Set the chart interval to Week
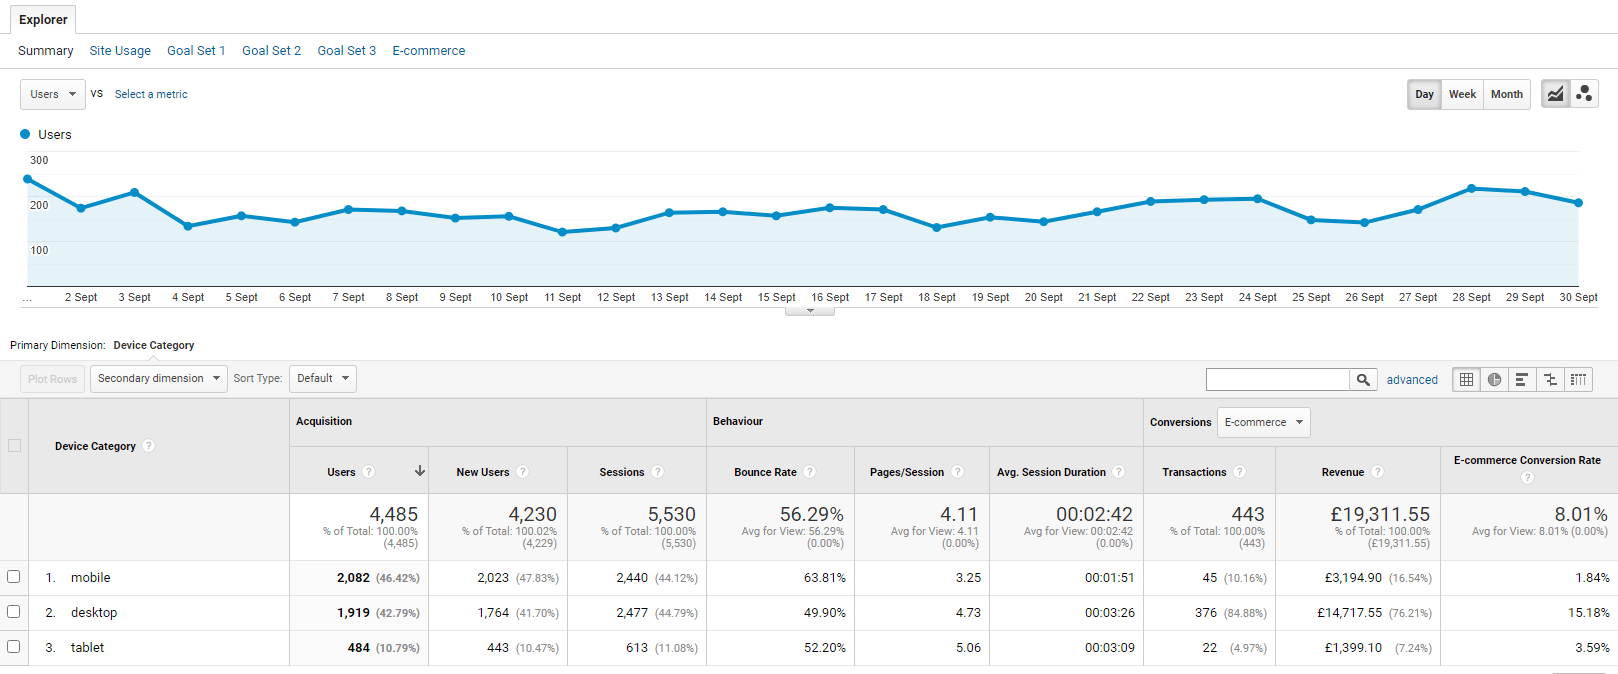1618x674 pixels. pyautogui.click(x=1462, y=94)
